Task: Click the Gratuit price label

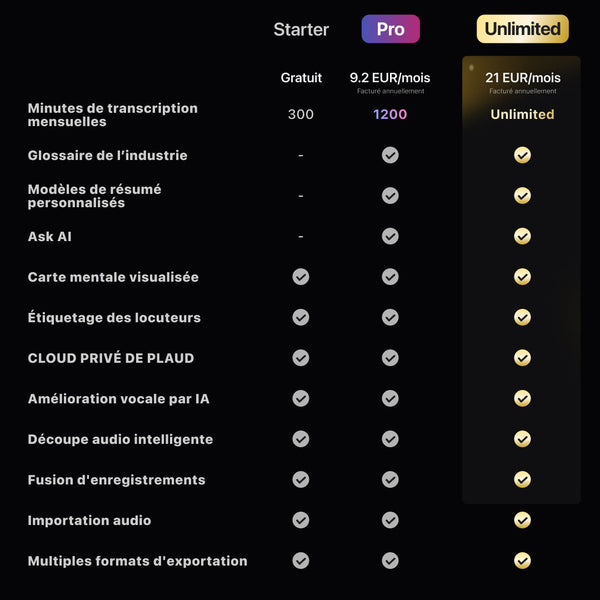Action: pyautogui.click(x=301, y=78)
